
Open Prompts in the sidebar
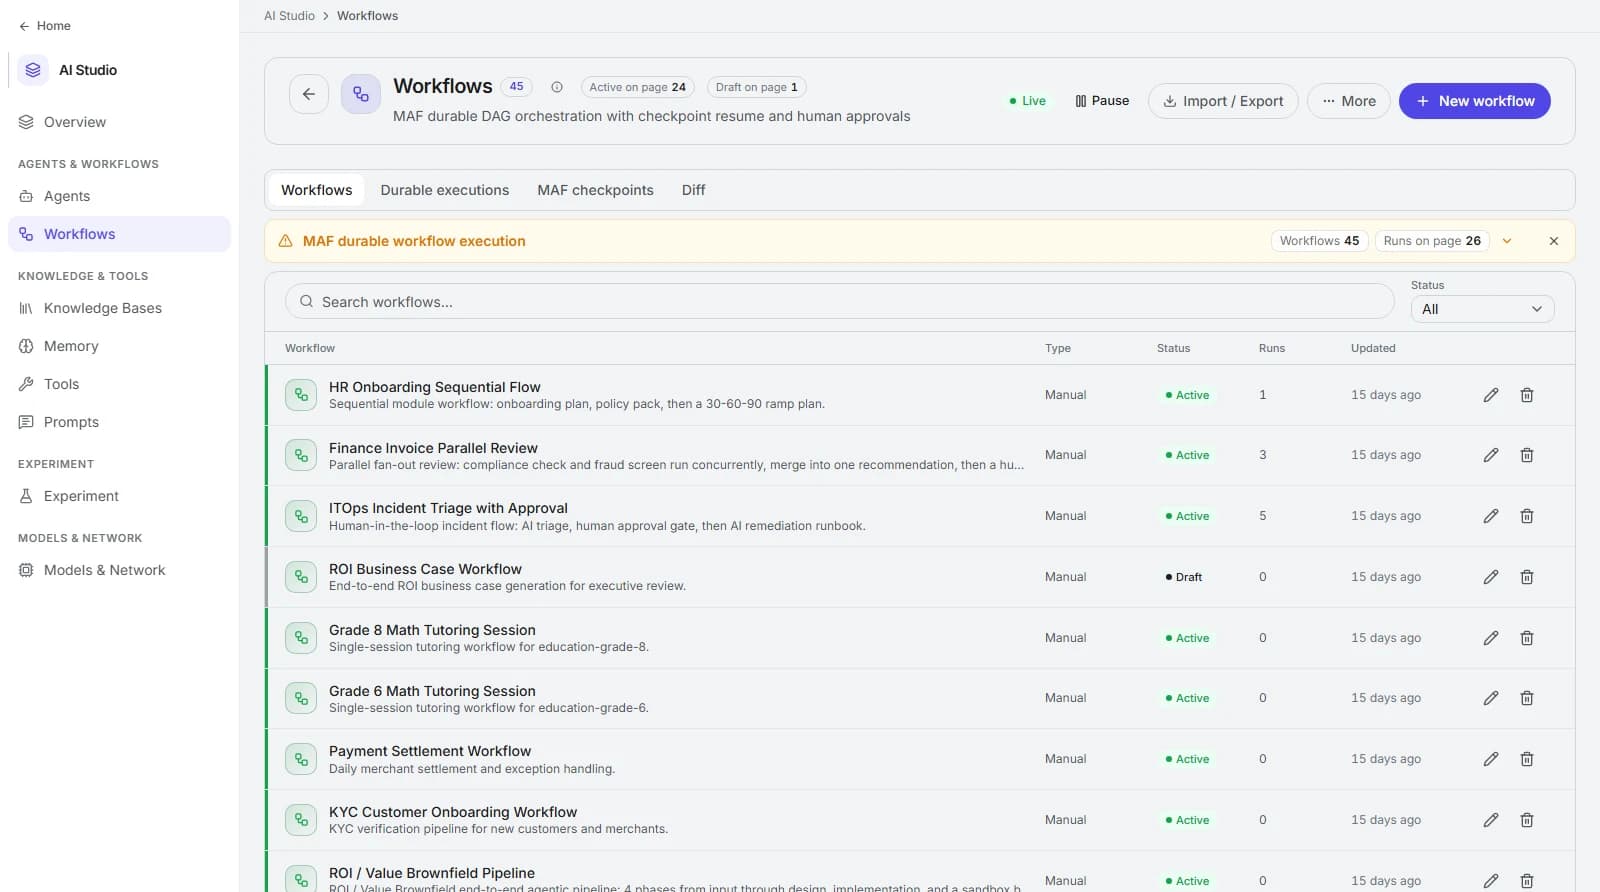pyautogui.click(x=119, y=422)
